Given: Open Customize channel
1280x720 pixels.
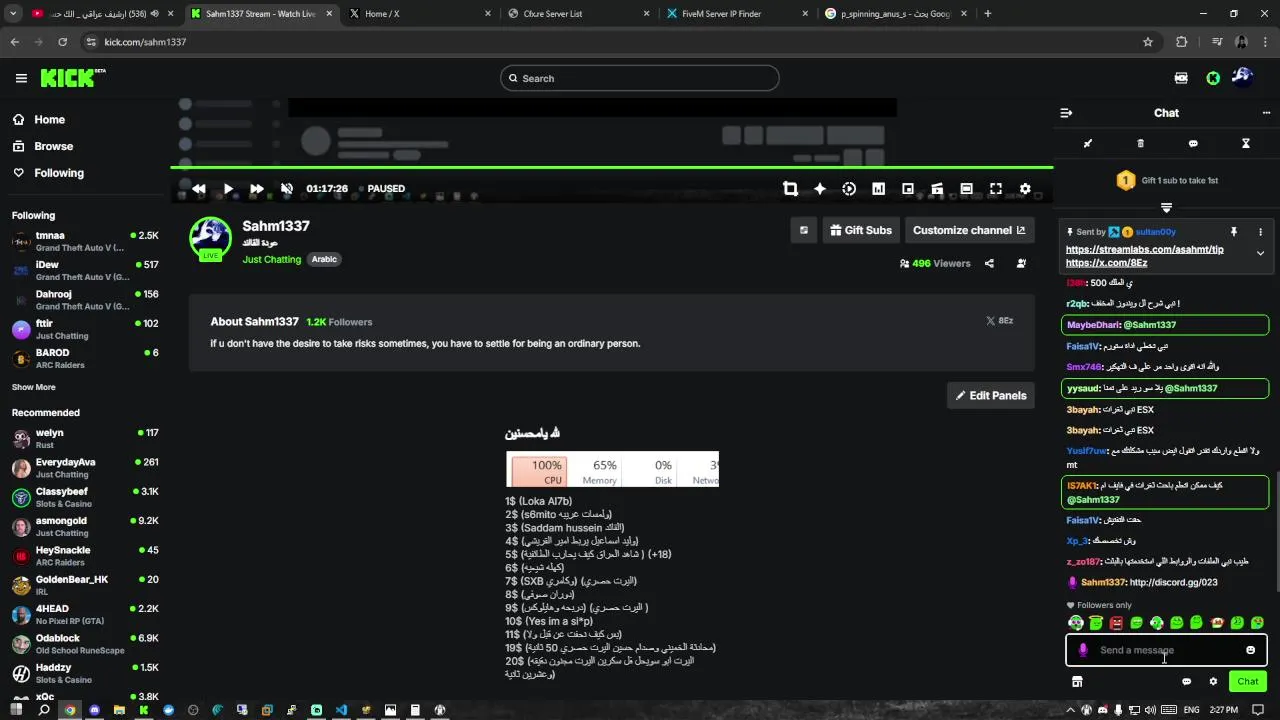Looking at the screenshot, I should tap(969, 230).
